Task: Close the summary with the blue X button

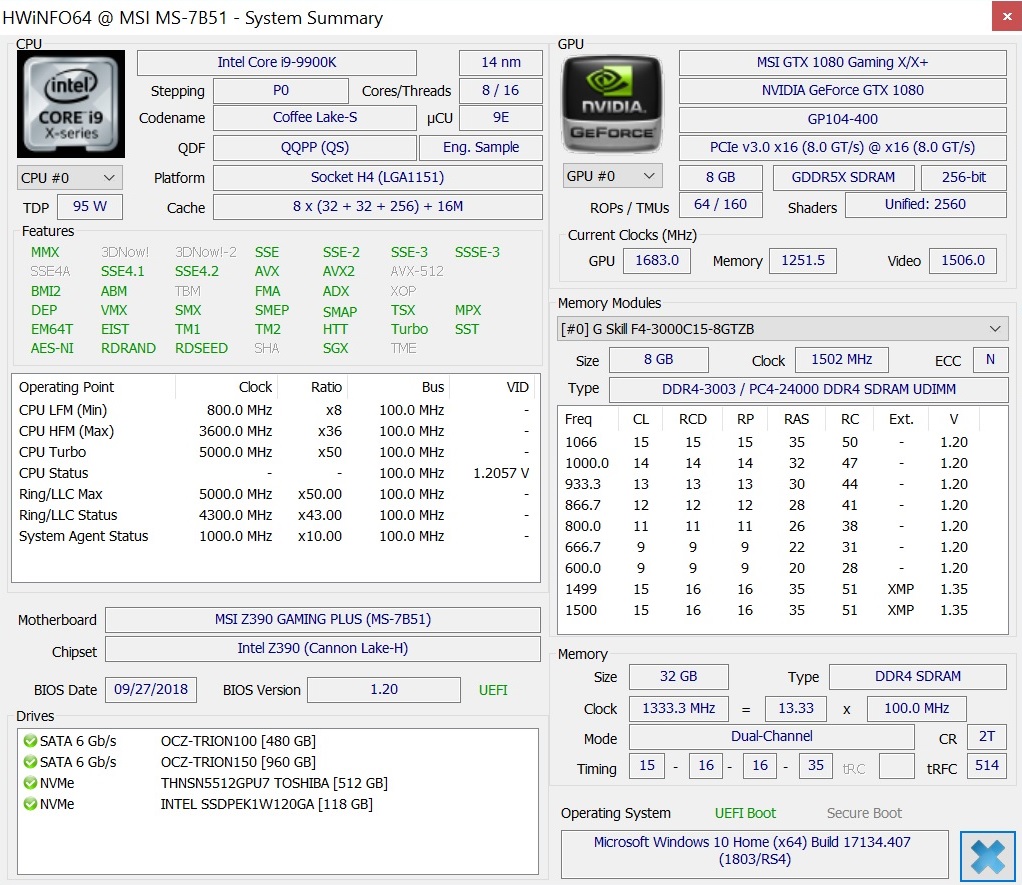Action: tap(987, 856)
